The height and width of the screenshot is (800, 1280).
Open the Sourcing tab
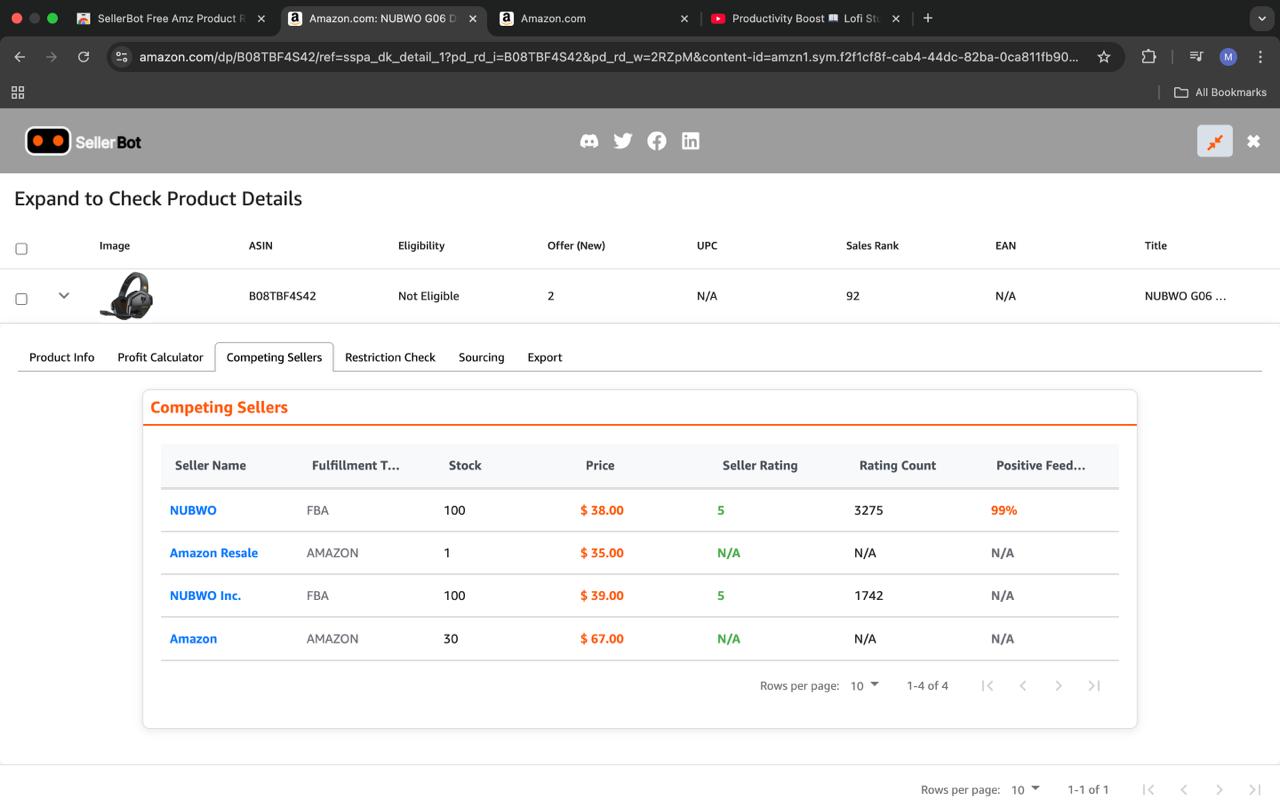481,357
